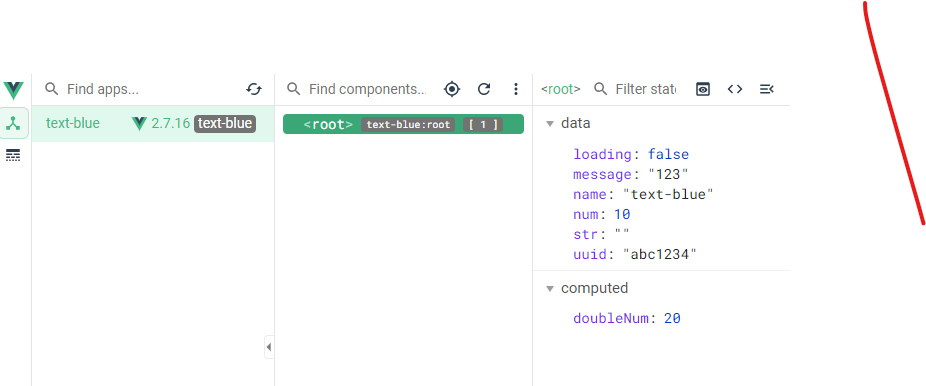This screenshot has width=926, height=386.
Task: Click the gray text-blue app badge
Action: coord(225,123)
